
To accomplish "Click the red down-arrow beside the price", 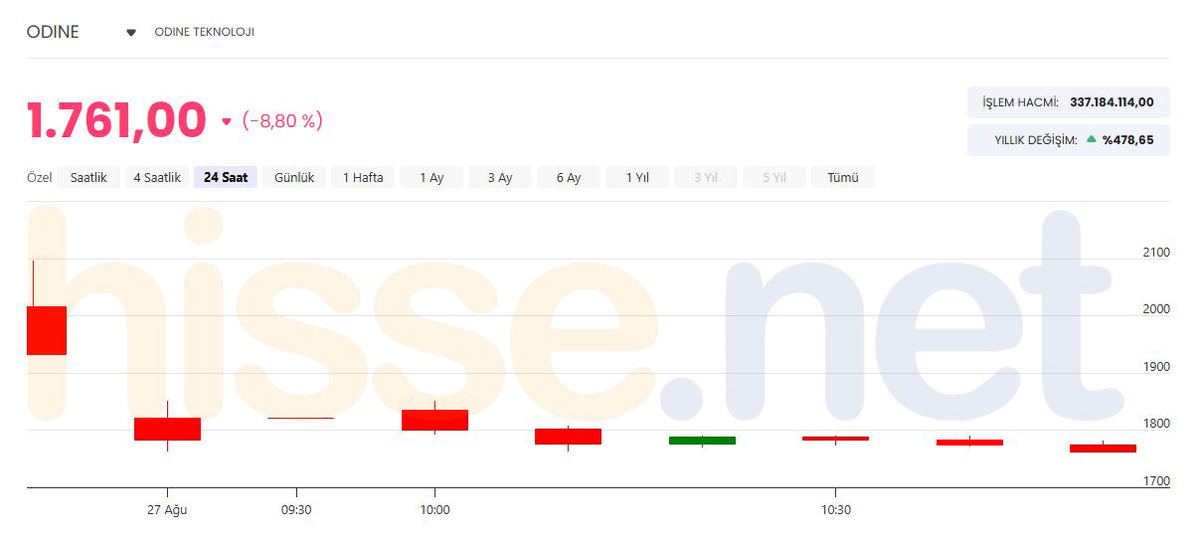I will pyautogui.click(x=226, y=122).
